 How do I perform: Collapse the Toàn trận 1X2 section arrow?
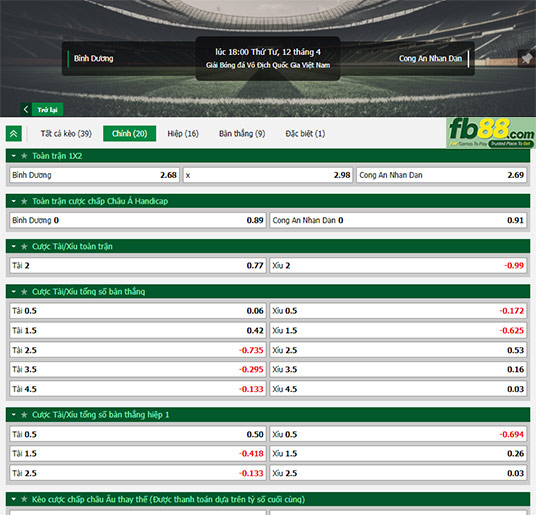[14, 156]
